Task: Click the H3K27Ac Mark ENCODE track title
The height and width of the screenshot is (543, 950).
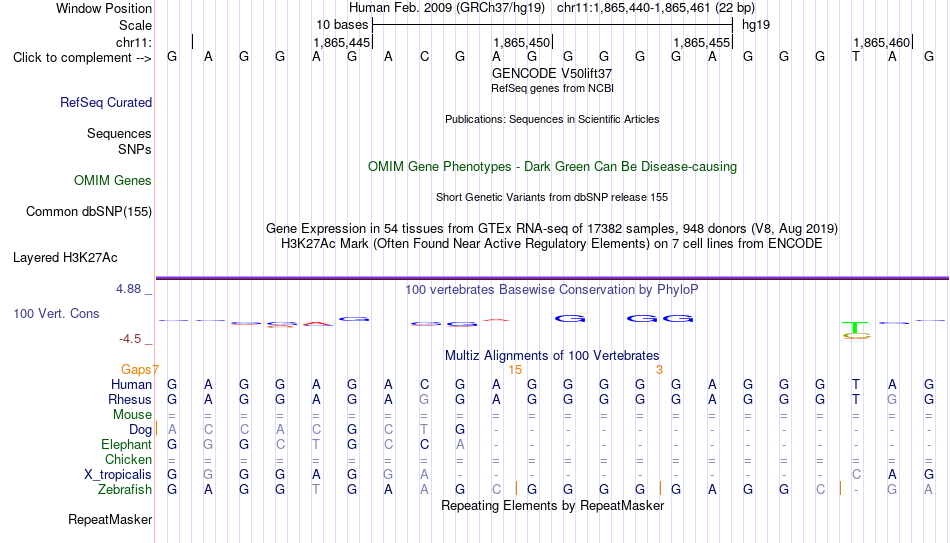Action: pyautogui.click(x=552, y=244)
